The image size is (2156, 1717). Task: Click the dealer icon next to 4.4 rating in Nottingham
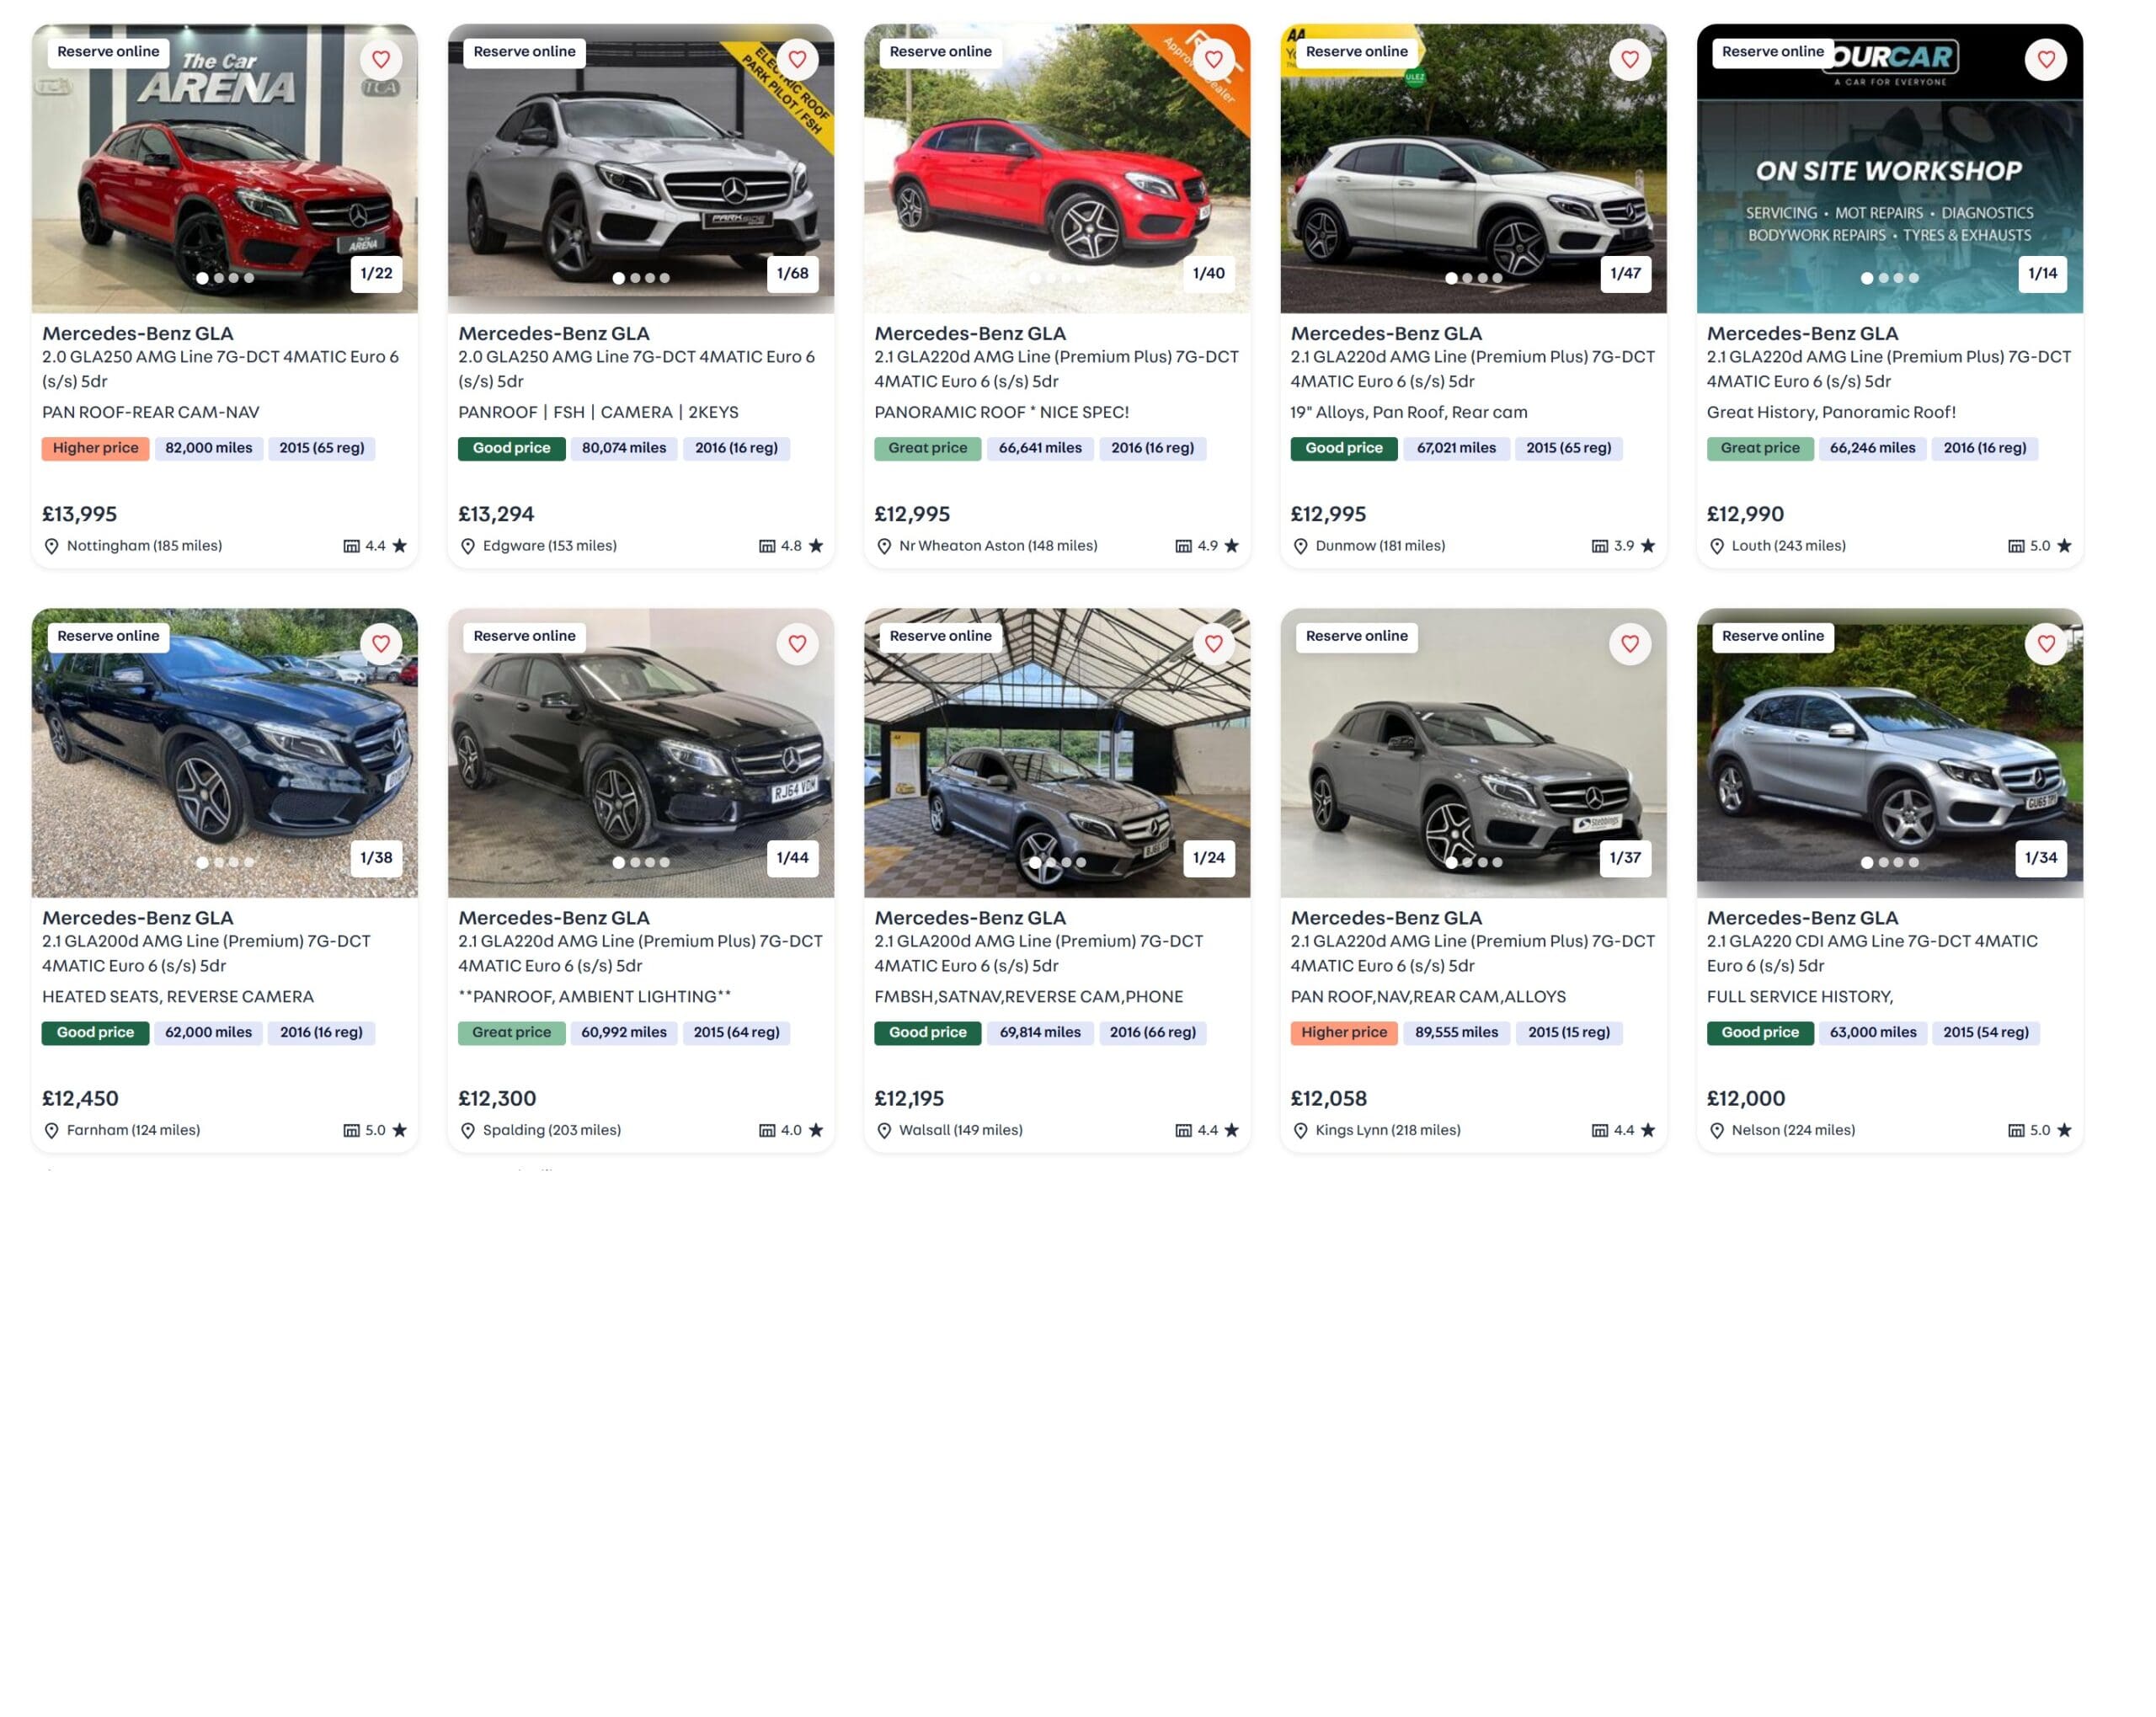click(351, 546)
